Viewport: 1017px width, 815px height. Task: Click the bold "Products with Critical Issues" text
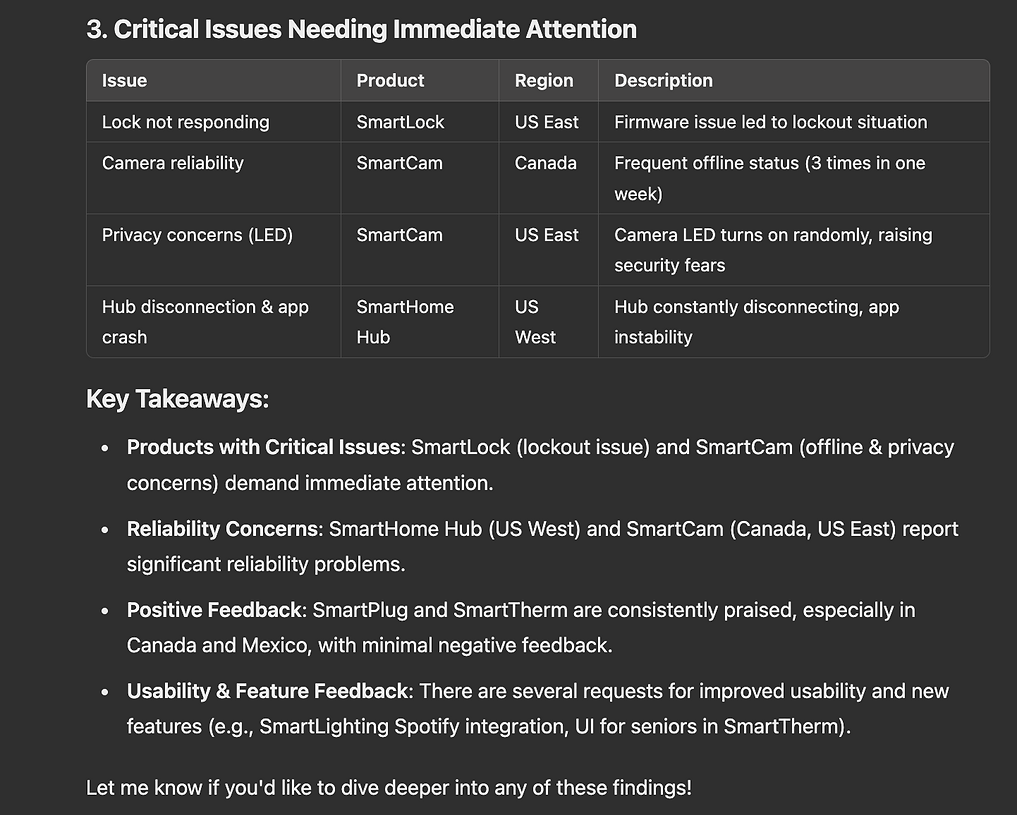(x=263, y=447)
